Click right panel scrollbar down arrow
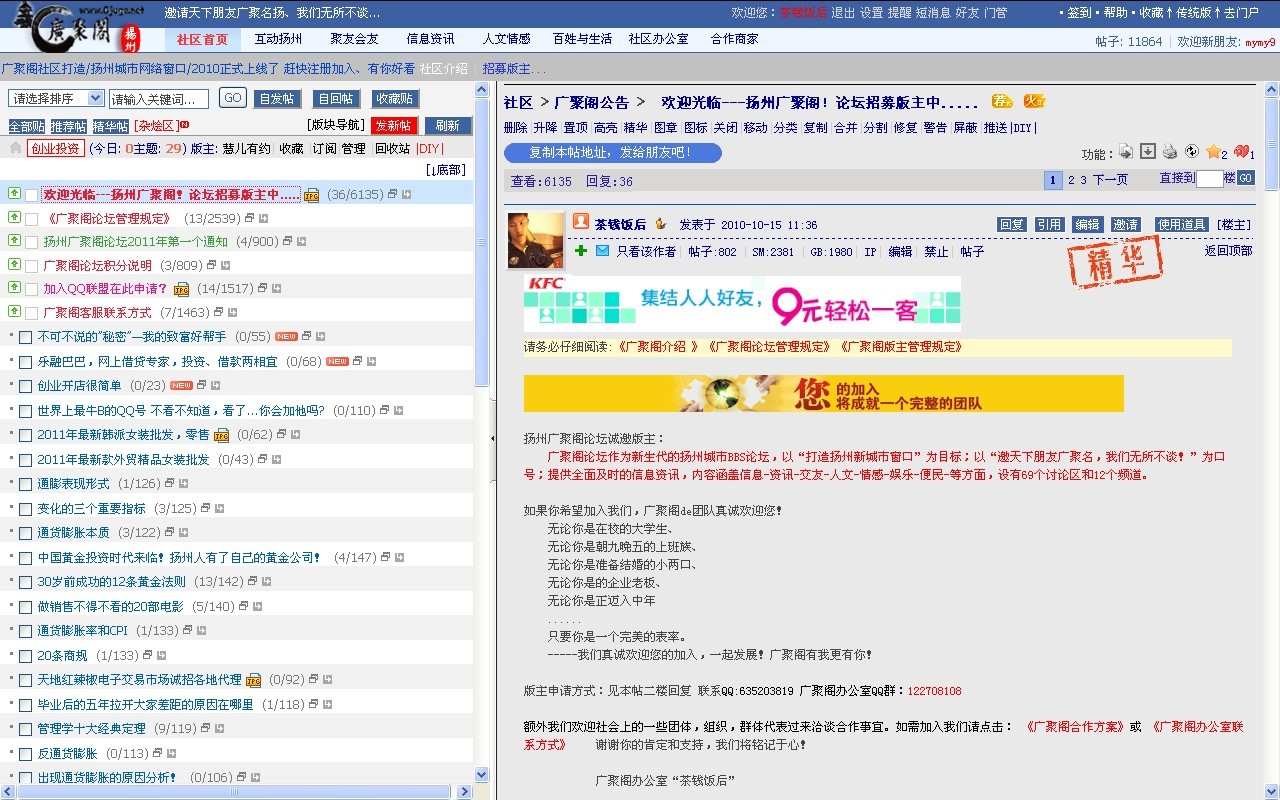 click(x=1272, y=791)
